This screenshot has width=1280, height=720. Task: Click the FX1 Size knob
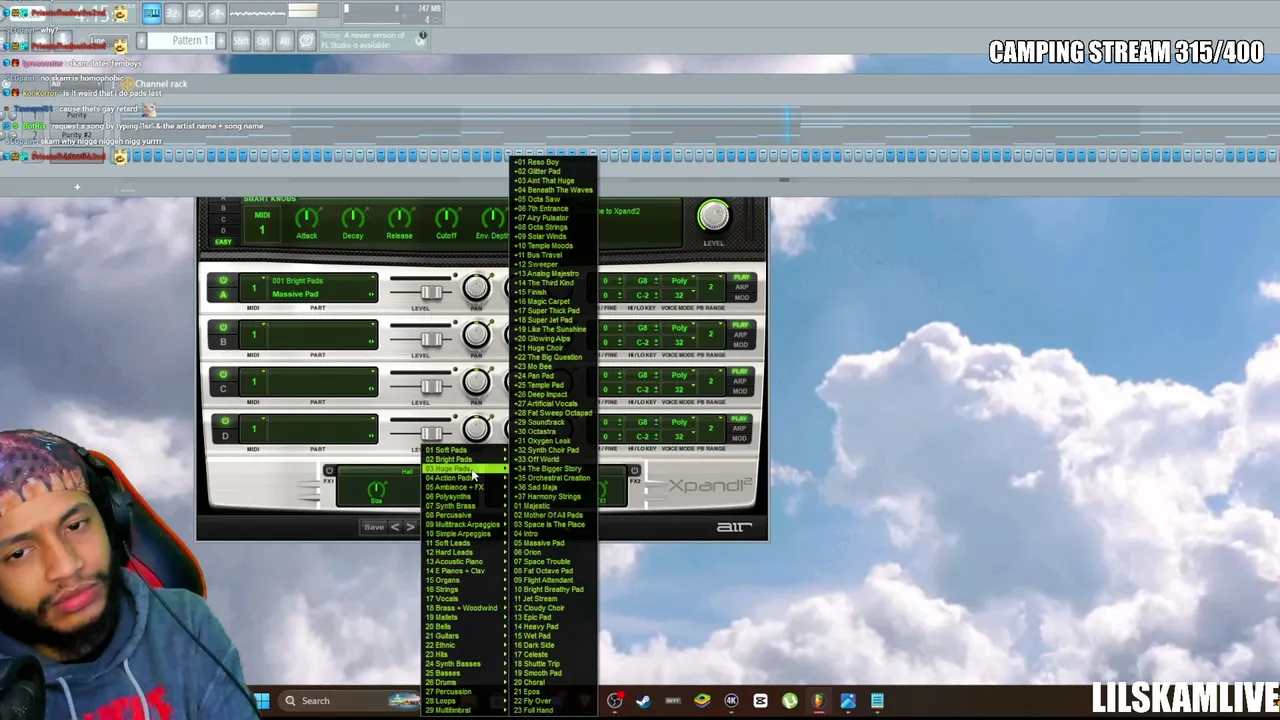pyautogui.click(x=377, y=490)
